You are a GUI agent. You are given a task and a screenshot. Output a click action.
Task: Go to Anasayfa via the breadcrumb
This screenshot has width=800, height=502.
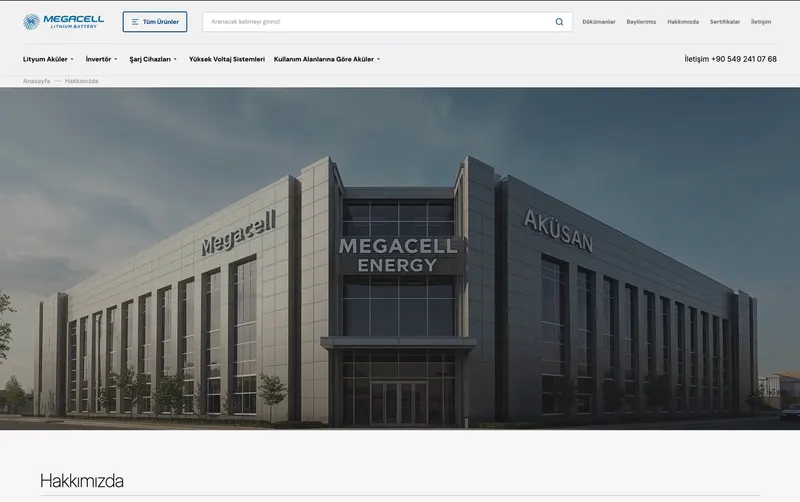click(x=36, y=81)
